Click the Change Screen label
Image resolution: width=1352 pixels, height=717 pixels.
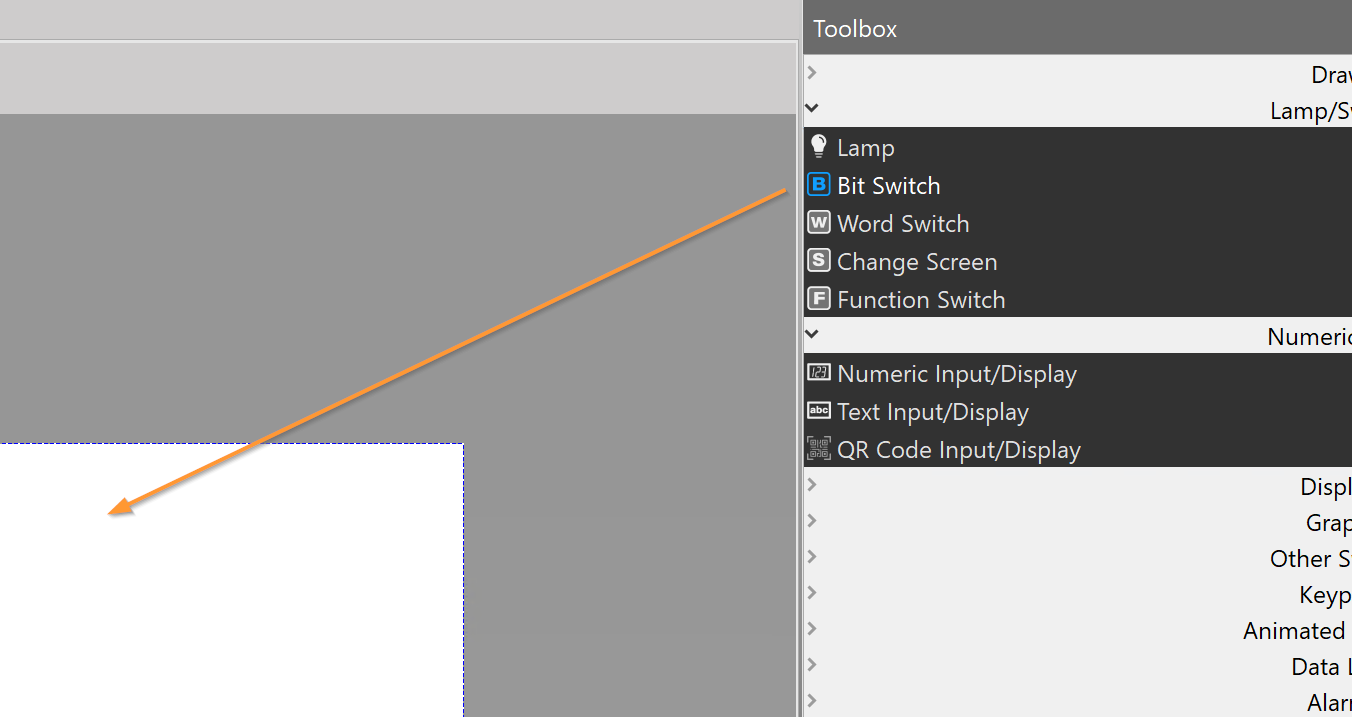click(917, 262)
